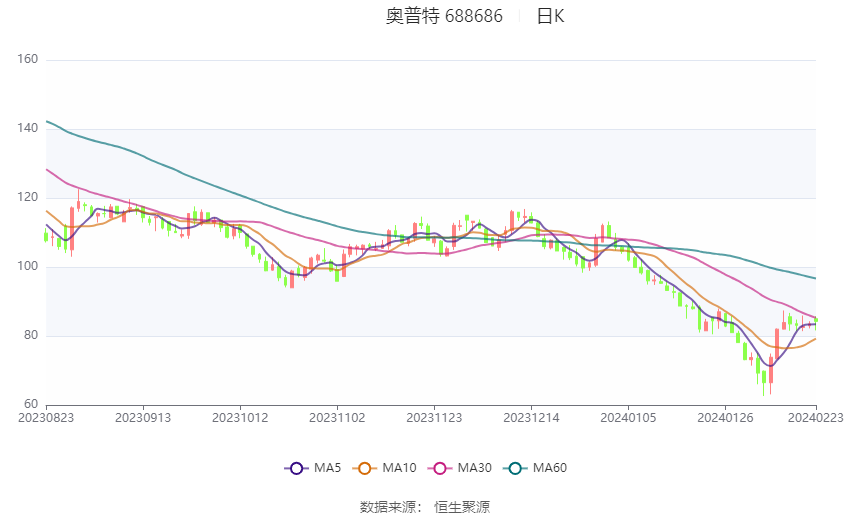Viewport: 850px width, 517px height.
Task: Click the chart title 奥普特 688686
Action: tap(444, 16)
